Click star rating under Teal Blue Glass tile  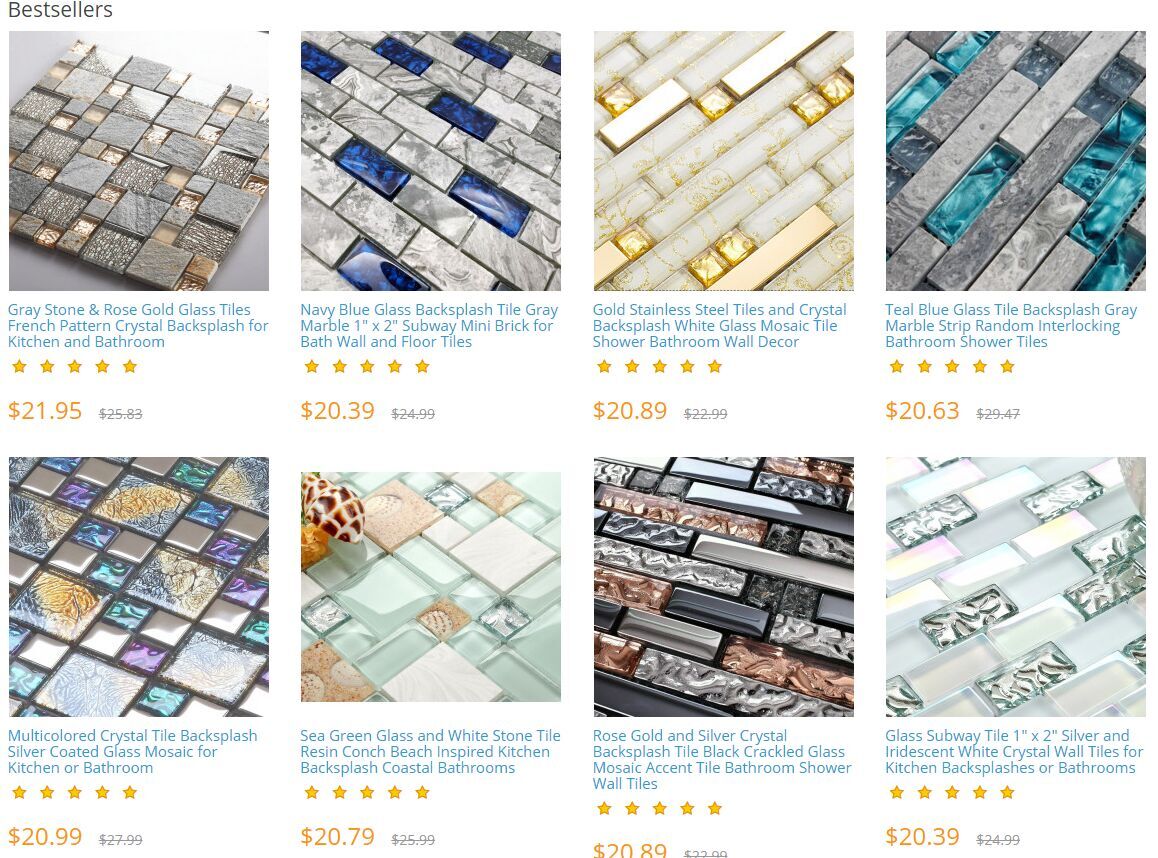(x=952, y=366)
